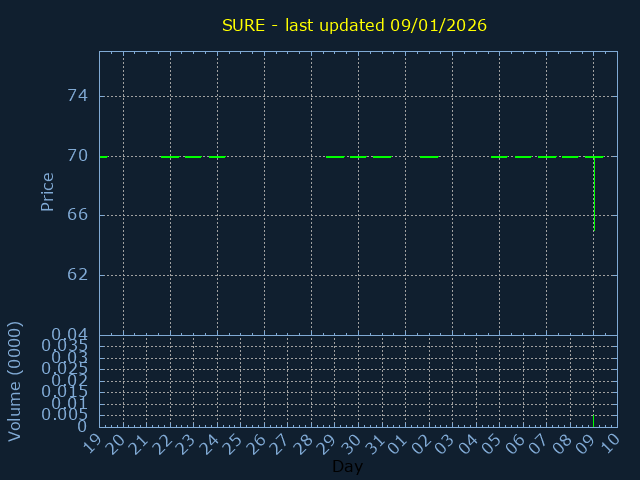Select day 25 on the x-axis
The image size is (640, 480).
pyautogui.click(x=235, y=443)
